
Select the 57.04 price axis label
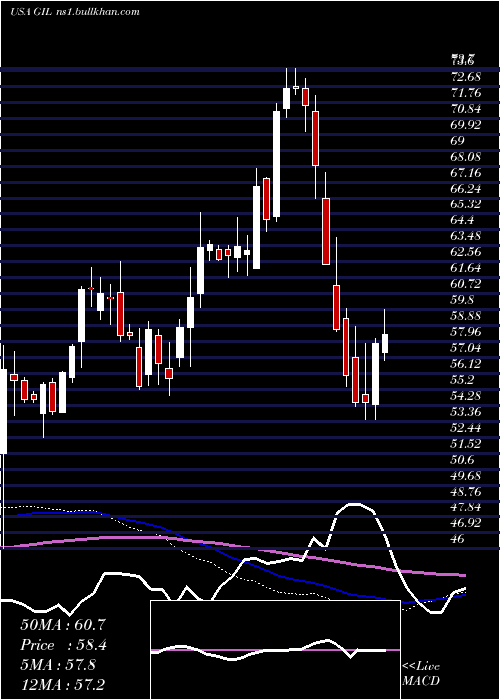point(466,347)
